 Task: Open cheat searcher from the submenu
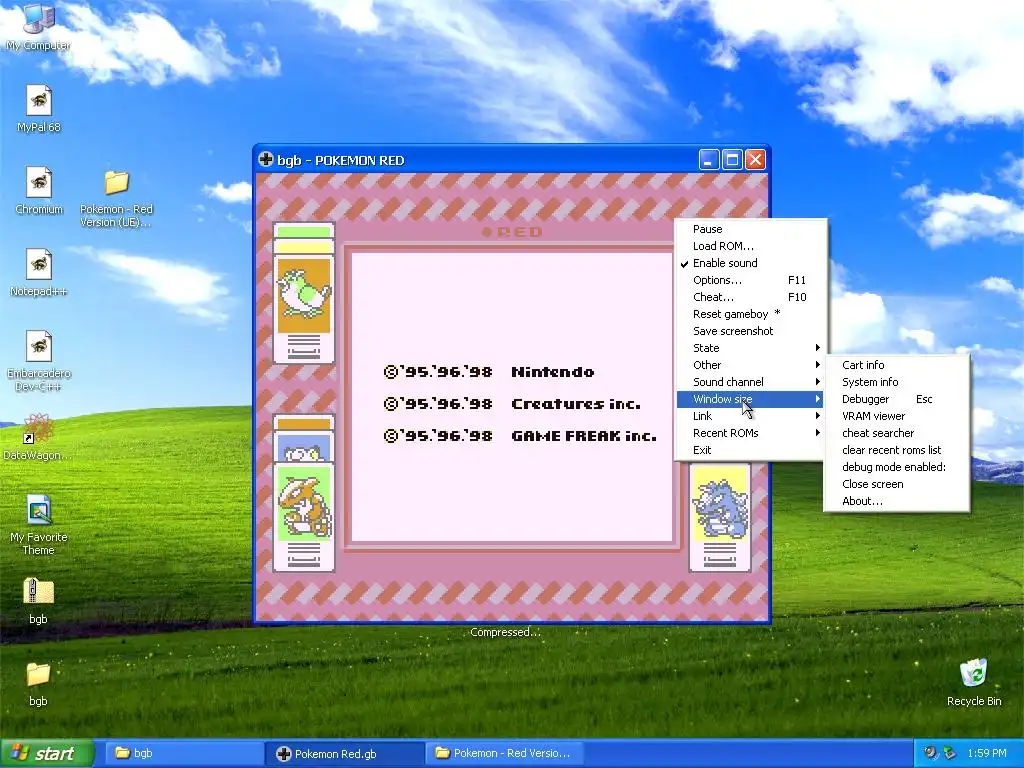[897, 433]
